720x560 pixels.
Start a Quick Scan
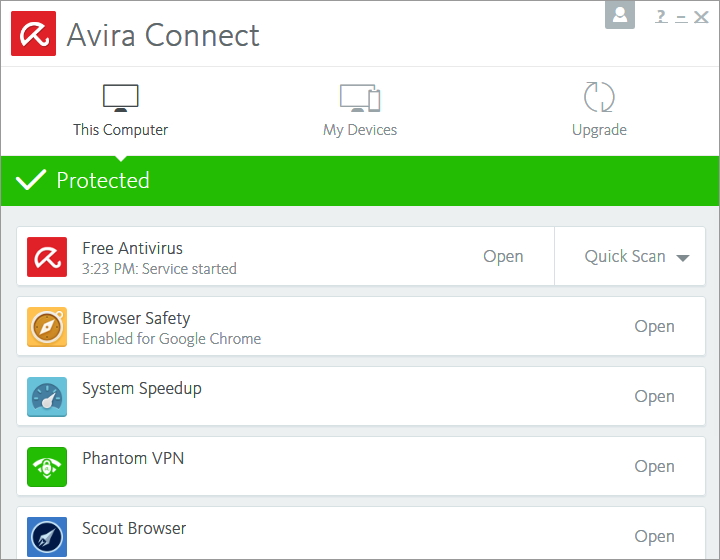(x=625, y=257)
